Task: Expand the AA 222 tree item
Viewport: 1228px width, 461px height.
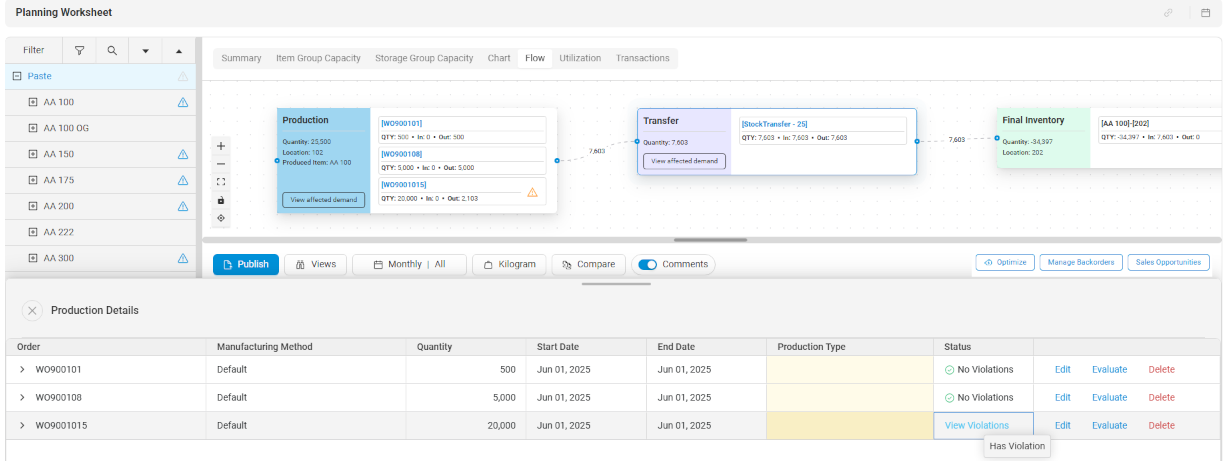Action: pos(33,232)
